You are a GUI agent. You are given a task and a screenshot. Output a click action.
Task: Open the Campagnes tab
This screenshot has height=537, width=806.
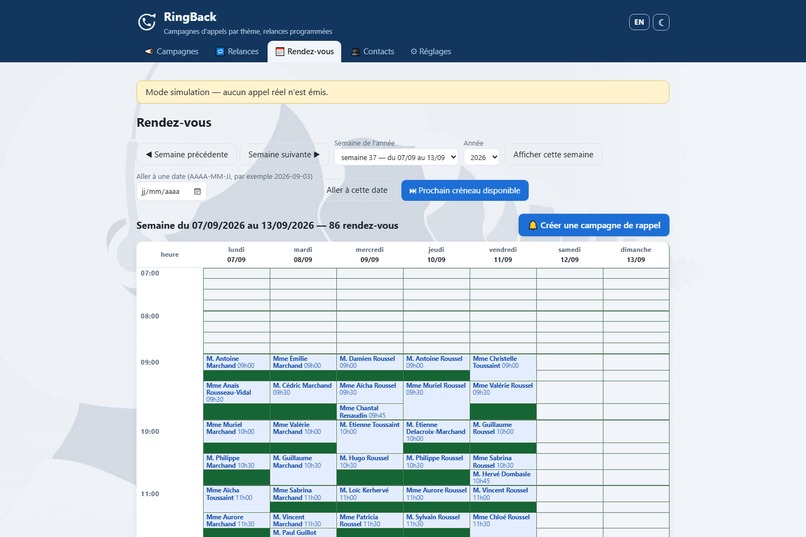[171, 51]
